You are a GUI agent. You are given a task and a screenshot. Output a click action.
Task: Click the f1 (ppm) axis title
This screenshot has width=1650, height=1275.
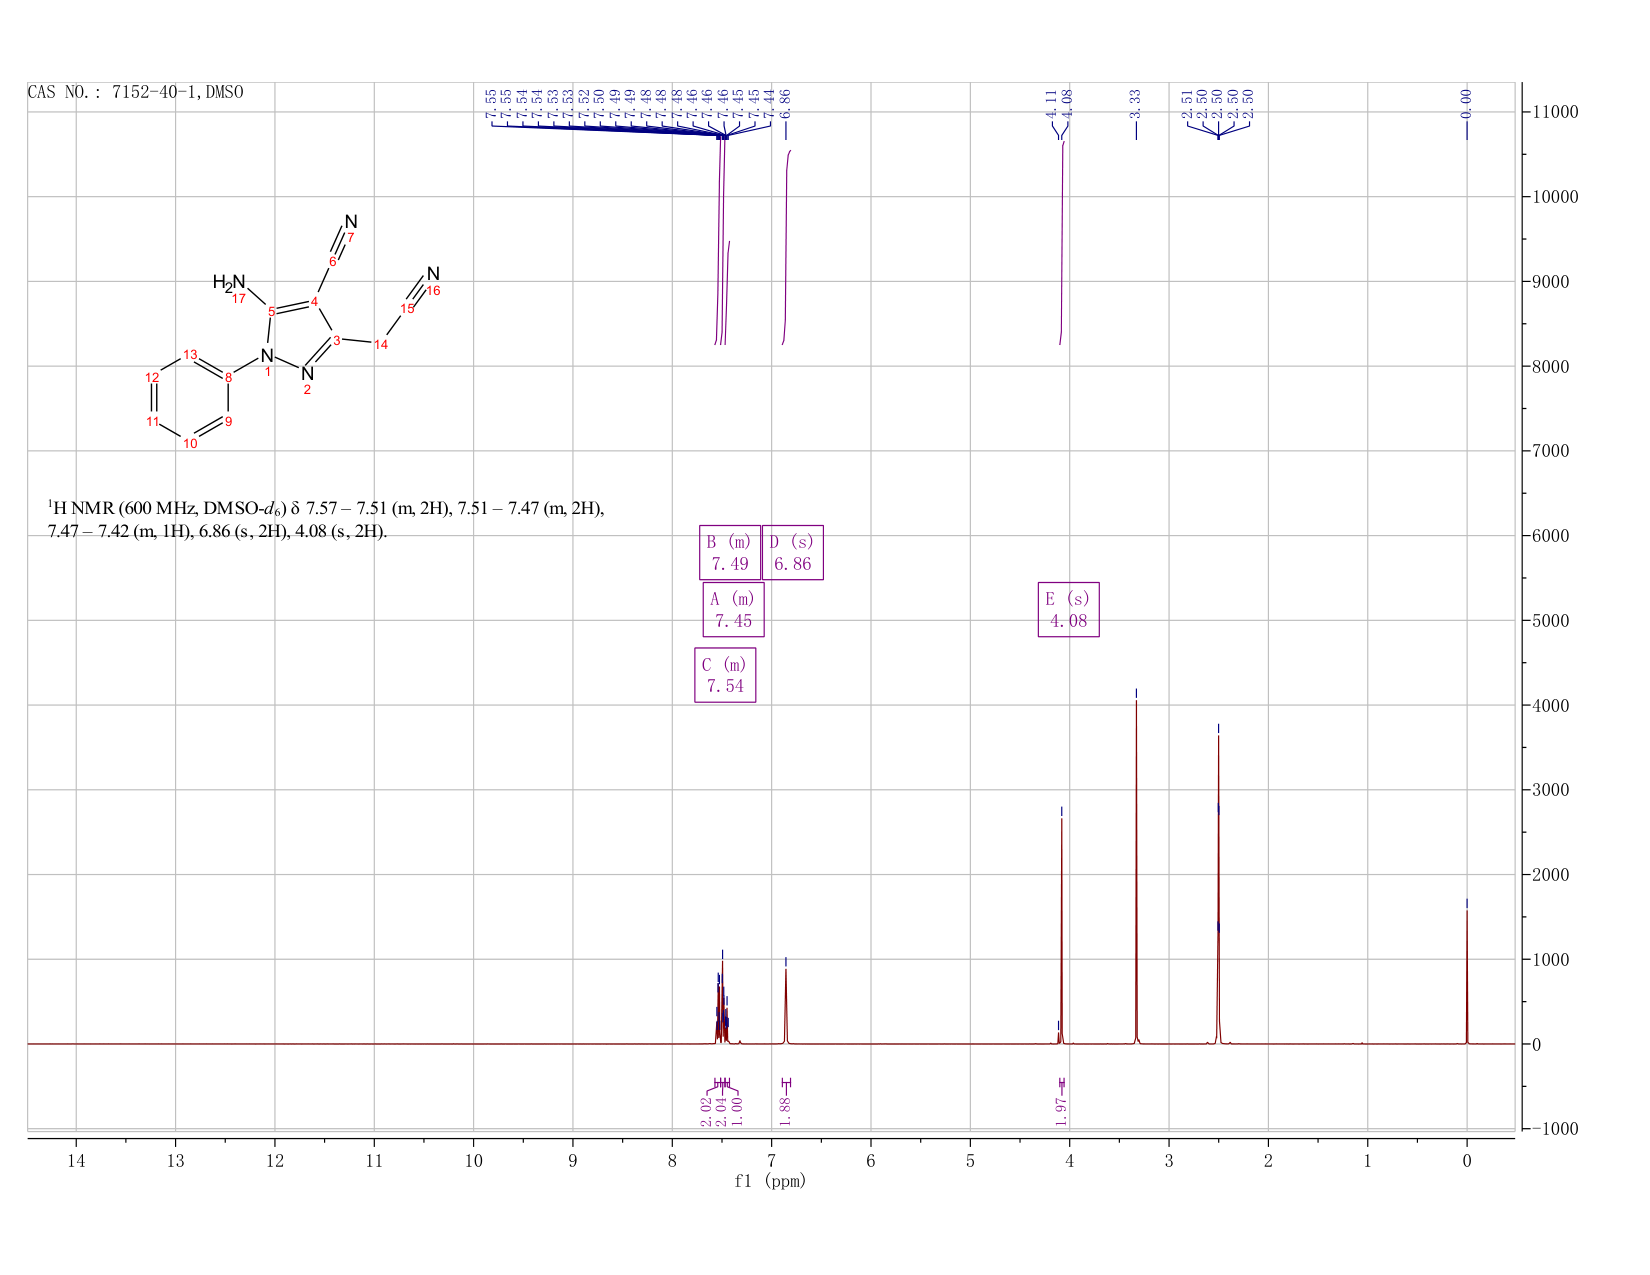pyautogui.click(x=770, y=1181)
